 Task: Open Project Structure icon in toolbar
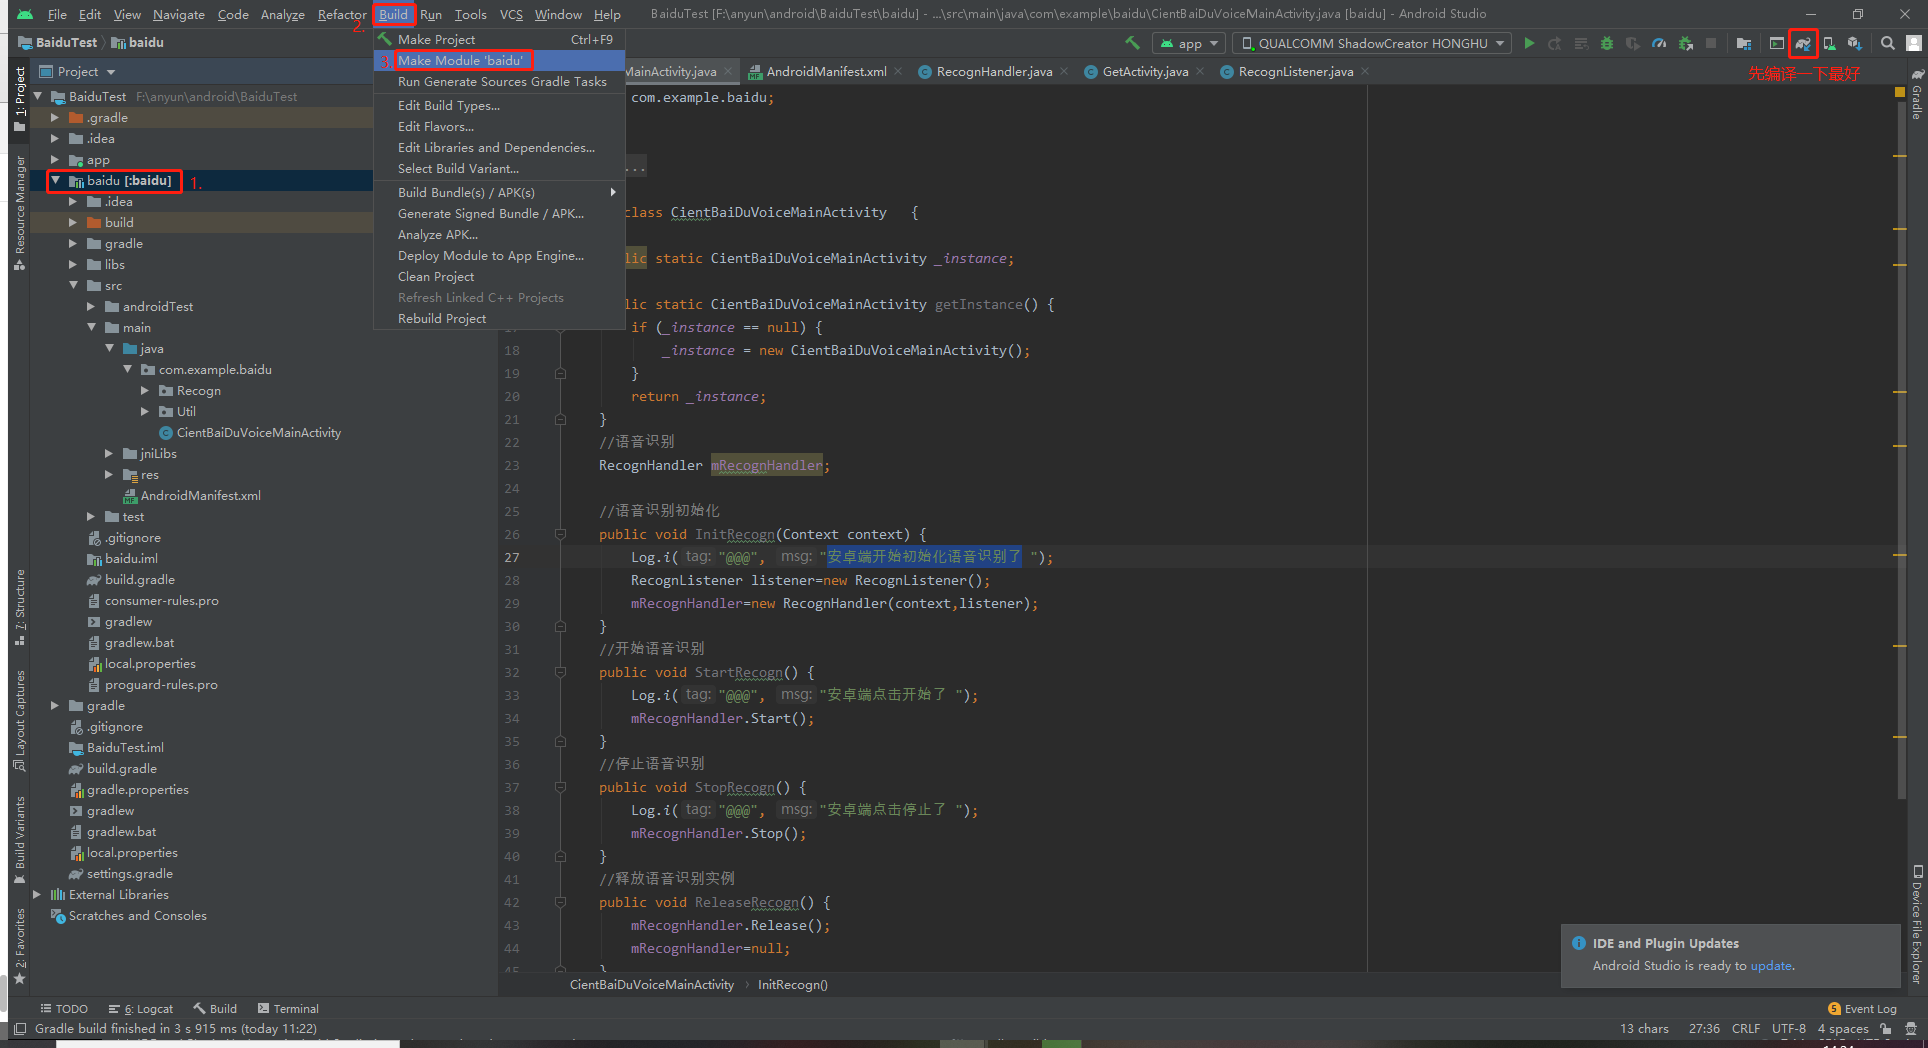(x=1744, y=43)
